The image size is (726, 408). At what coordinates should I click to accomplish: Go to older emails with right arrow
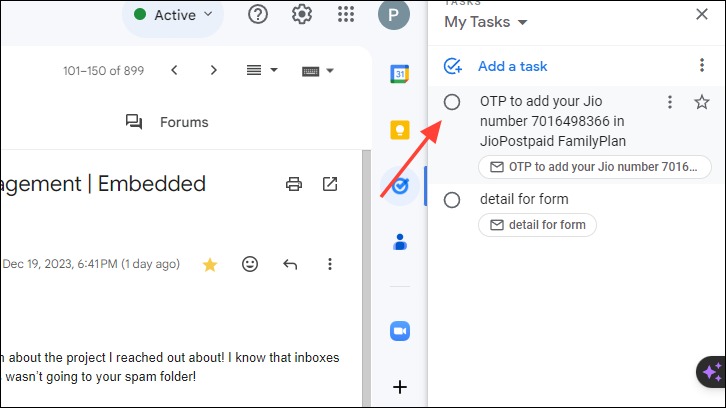click(213, 70)
